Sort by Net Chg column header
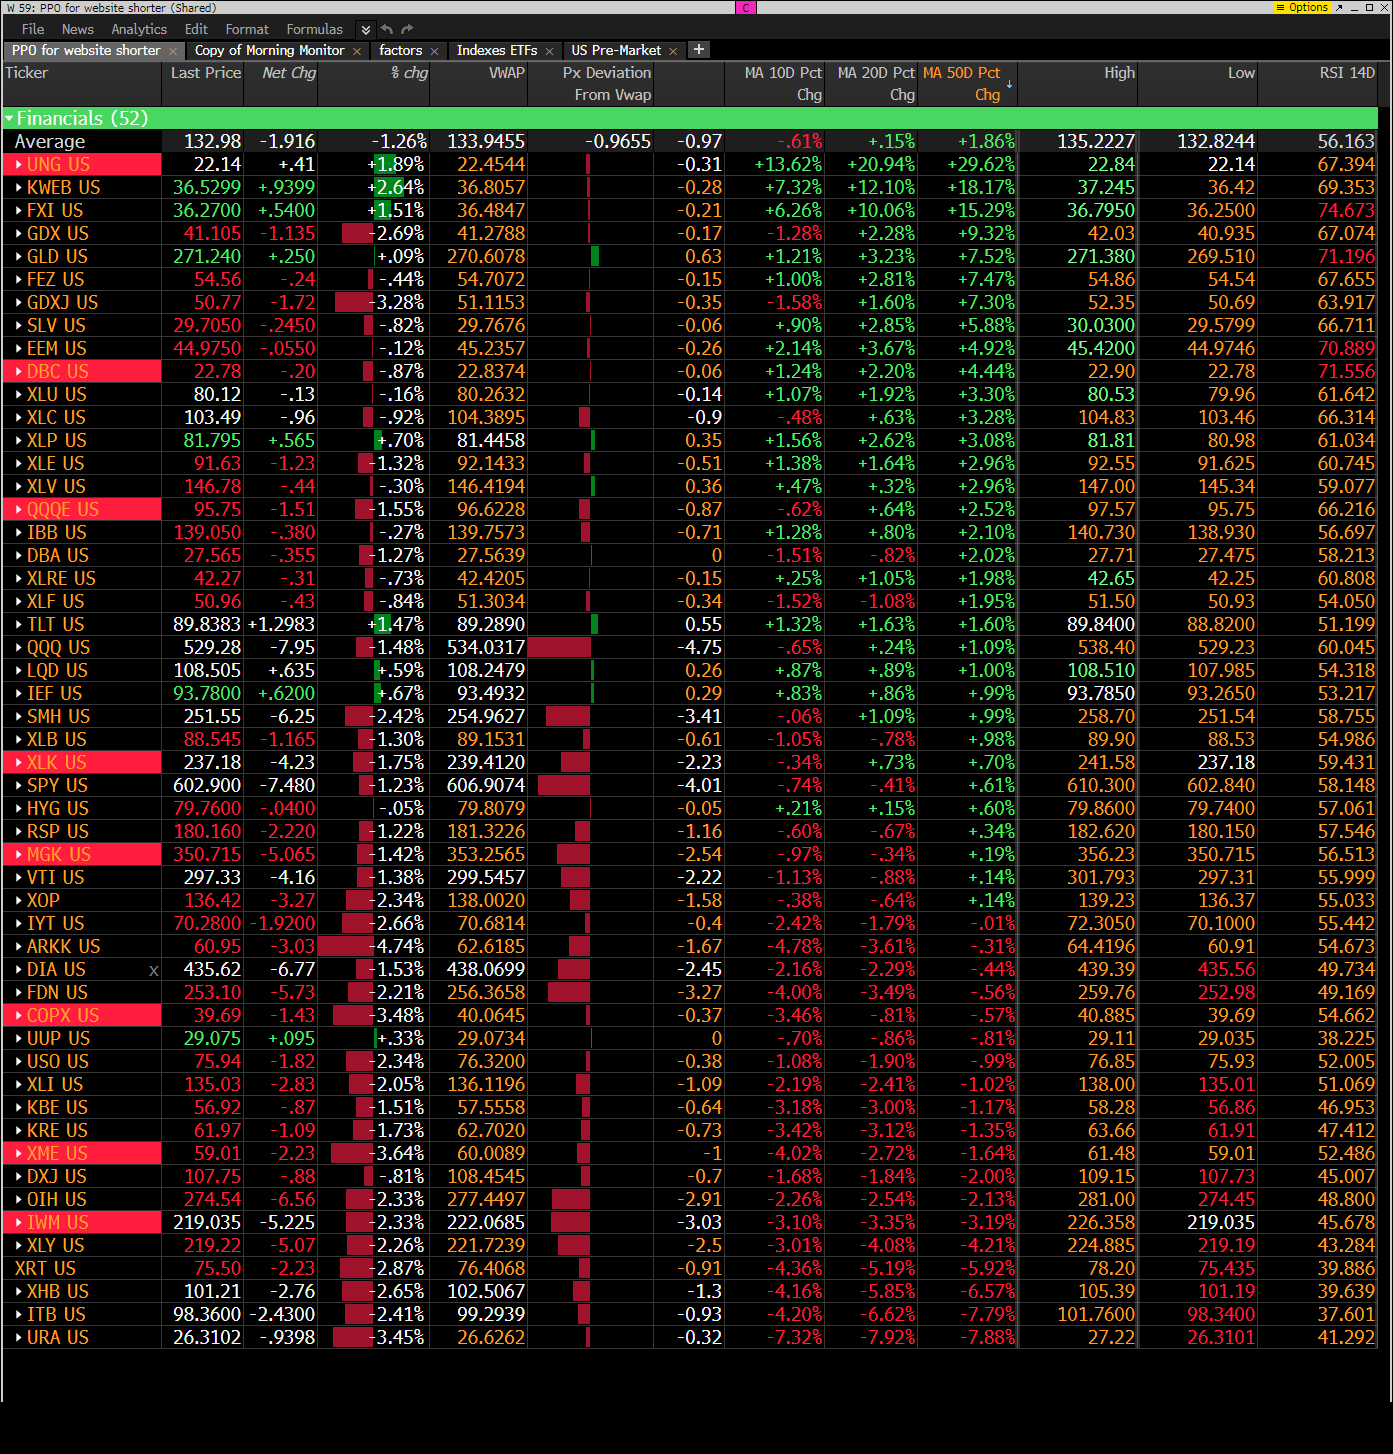Screen dimensions: 1393x1454 [x=281, y=84]
